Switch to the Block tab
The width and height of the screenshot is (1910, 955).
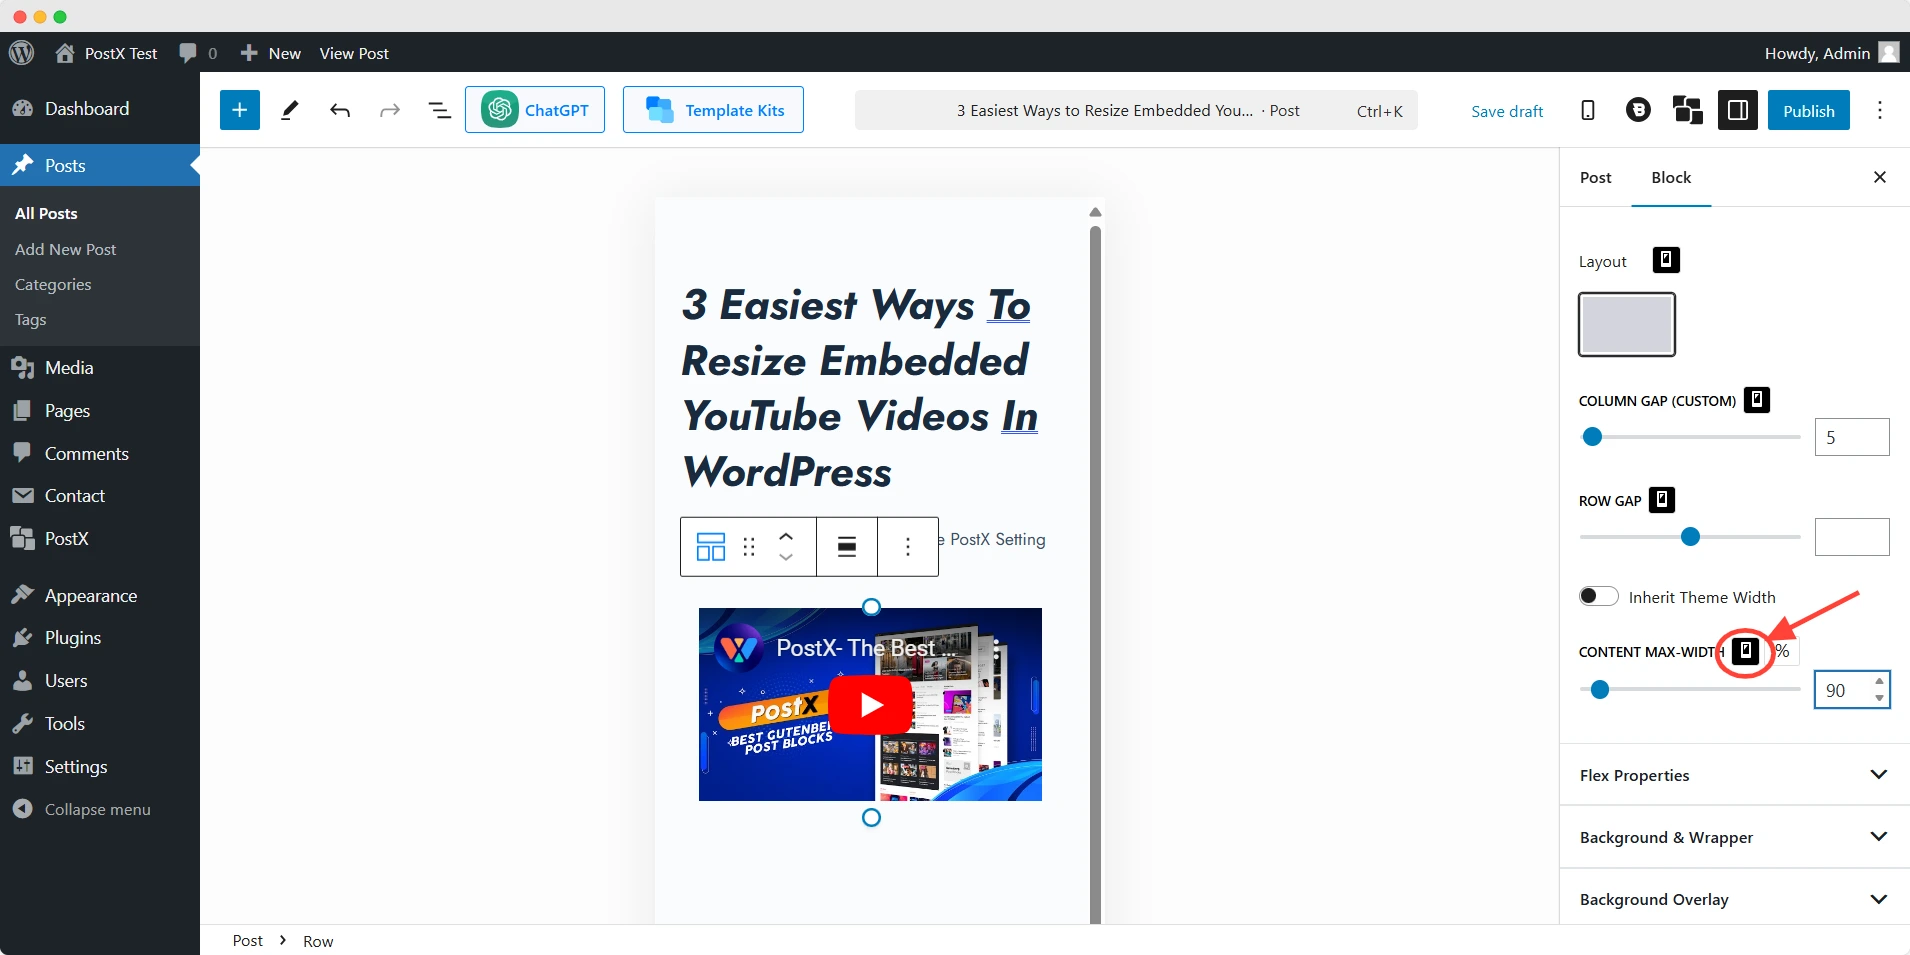pyautogui.click(x=1671, y=177)
